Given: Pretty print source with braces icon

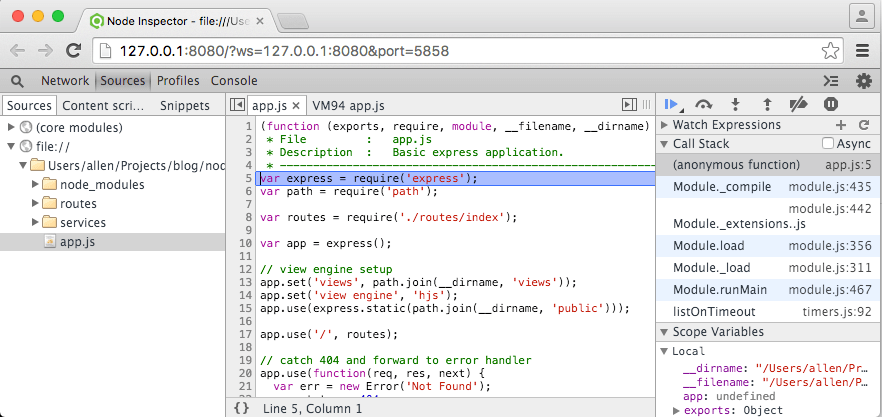Looking at the screenshot, I should click(x=241, y=408).
